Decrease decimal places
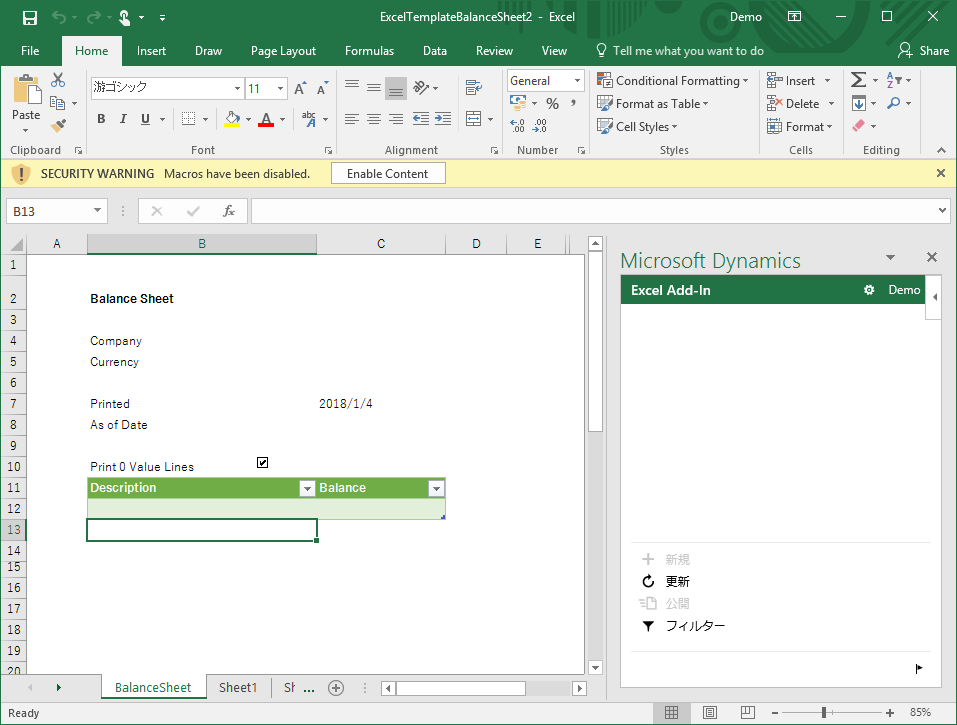The height and width of the screenshot is (725, 957). 540,126
